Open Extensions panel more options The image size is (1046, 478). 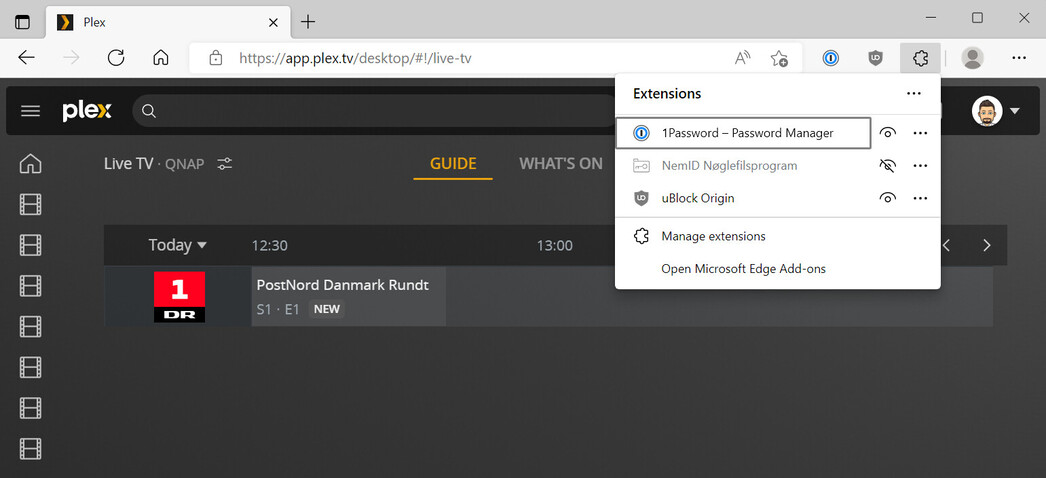[x=914, y=93]
